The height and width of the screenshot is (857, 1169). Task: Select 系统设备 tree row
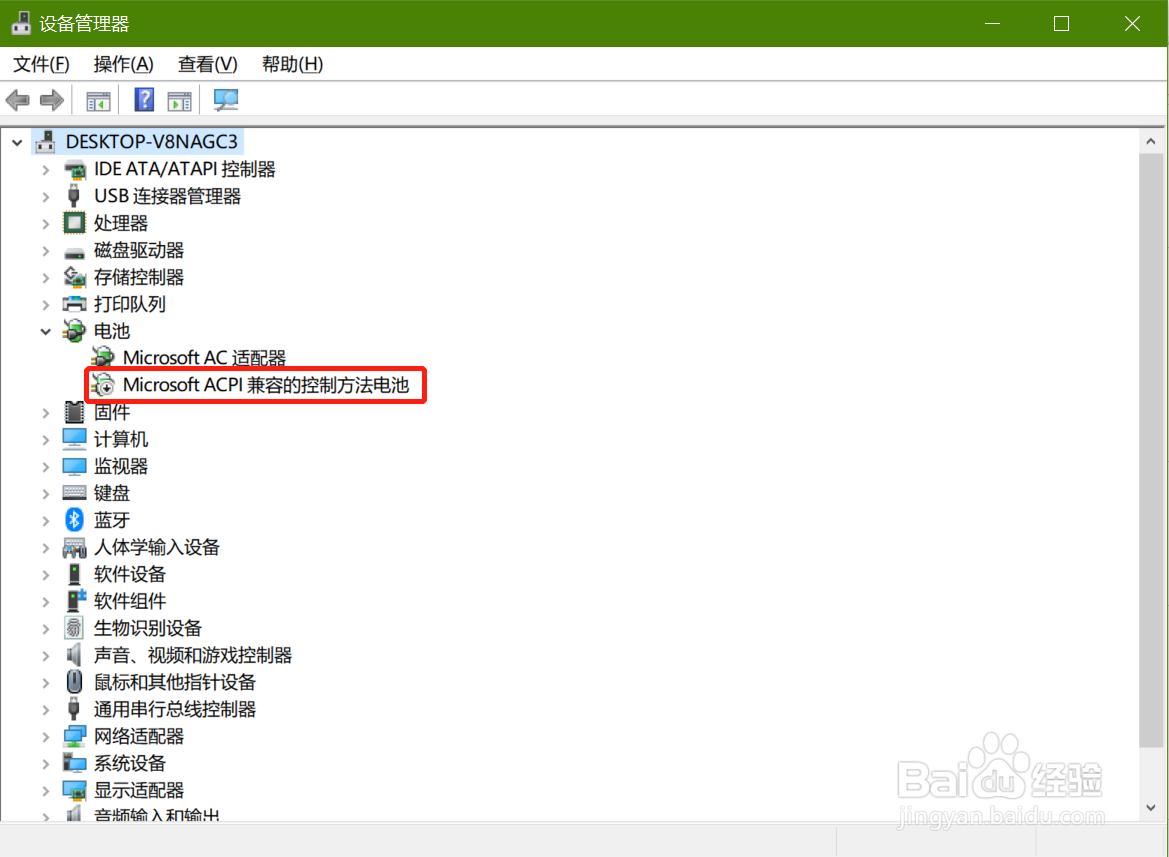pyautogui.click(x=130, y=764)
